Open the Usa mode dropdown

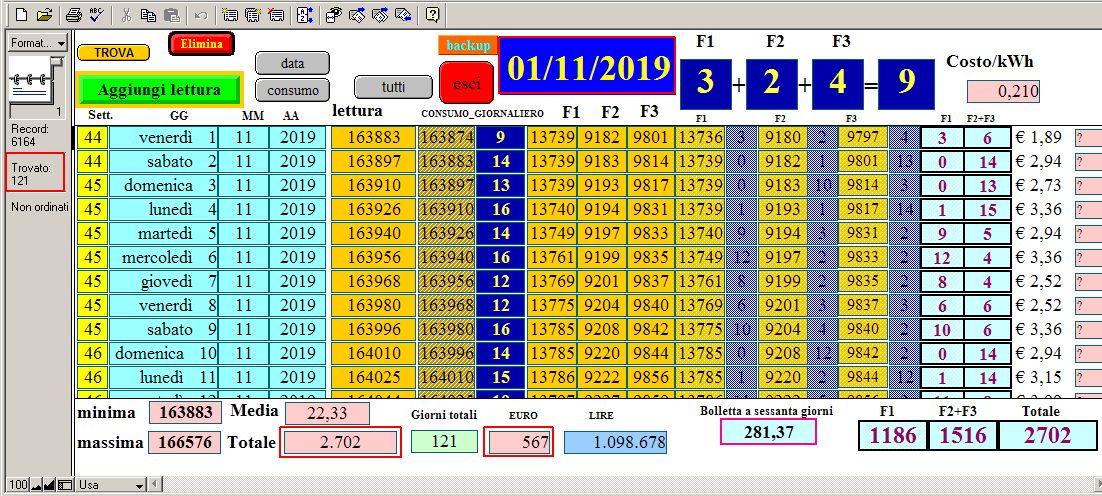(x=112, y=485)
